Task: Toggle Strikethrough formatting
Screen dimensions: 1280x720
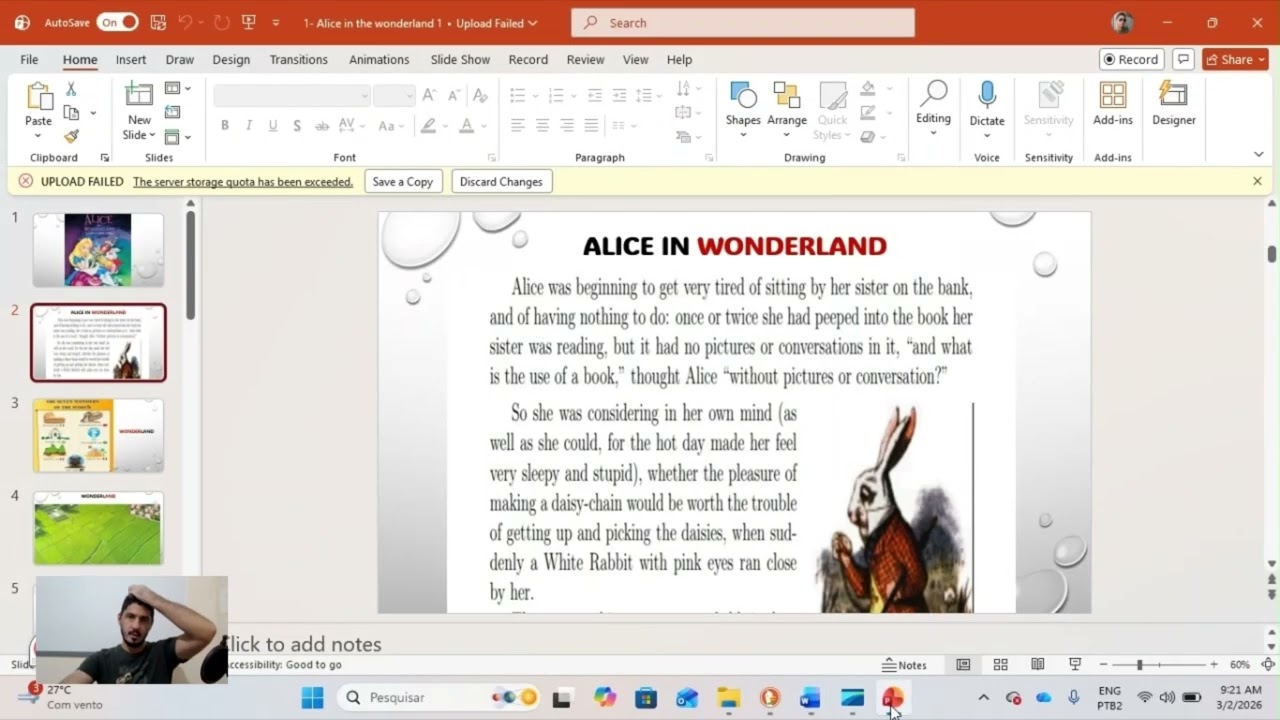Action: coord(321,126)
